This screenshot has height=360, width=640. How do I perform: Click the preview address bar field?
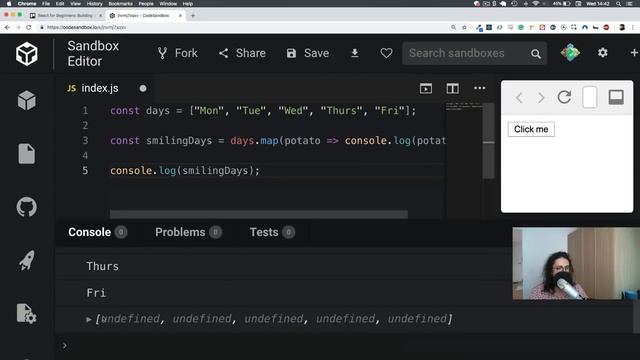pyautogui.click(x=590, y=97)
